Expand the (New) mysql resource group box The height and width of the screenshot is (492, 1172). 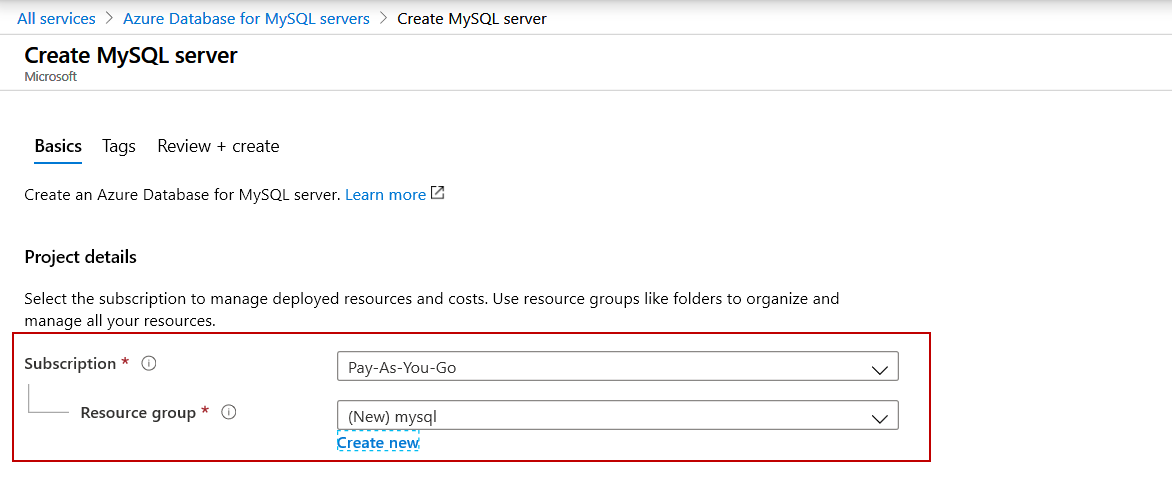click(x=616, y=415)
